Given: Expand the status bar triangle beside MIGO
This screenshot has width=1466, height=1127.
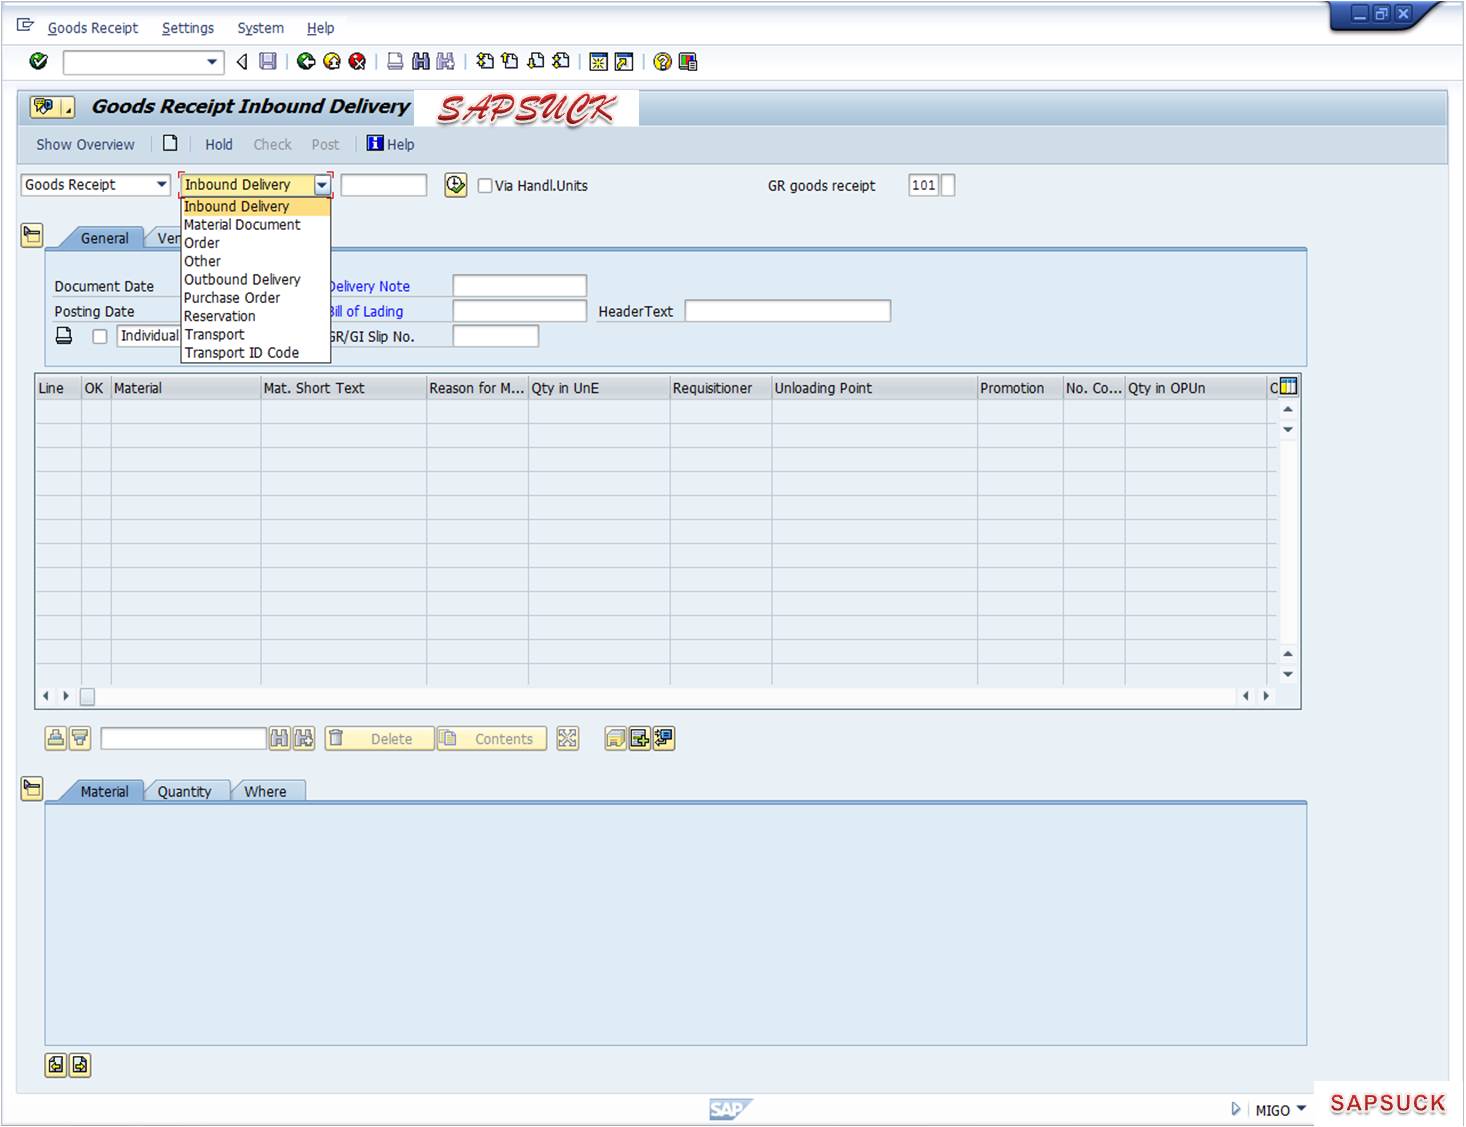Looking at the screenshot, I should point(1236,1109).
